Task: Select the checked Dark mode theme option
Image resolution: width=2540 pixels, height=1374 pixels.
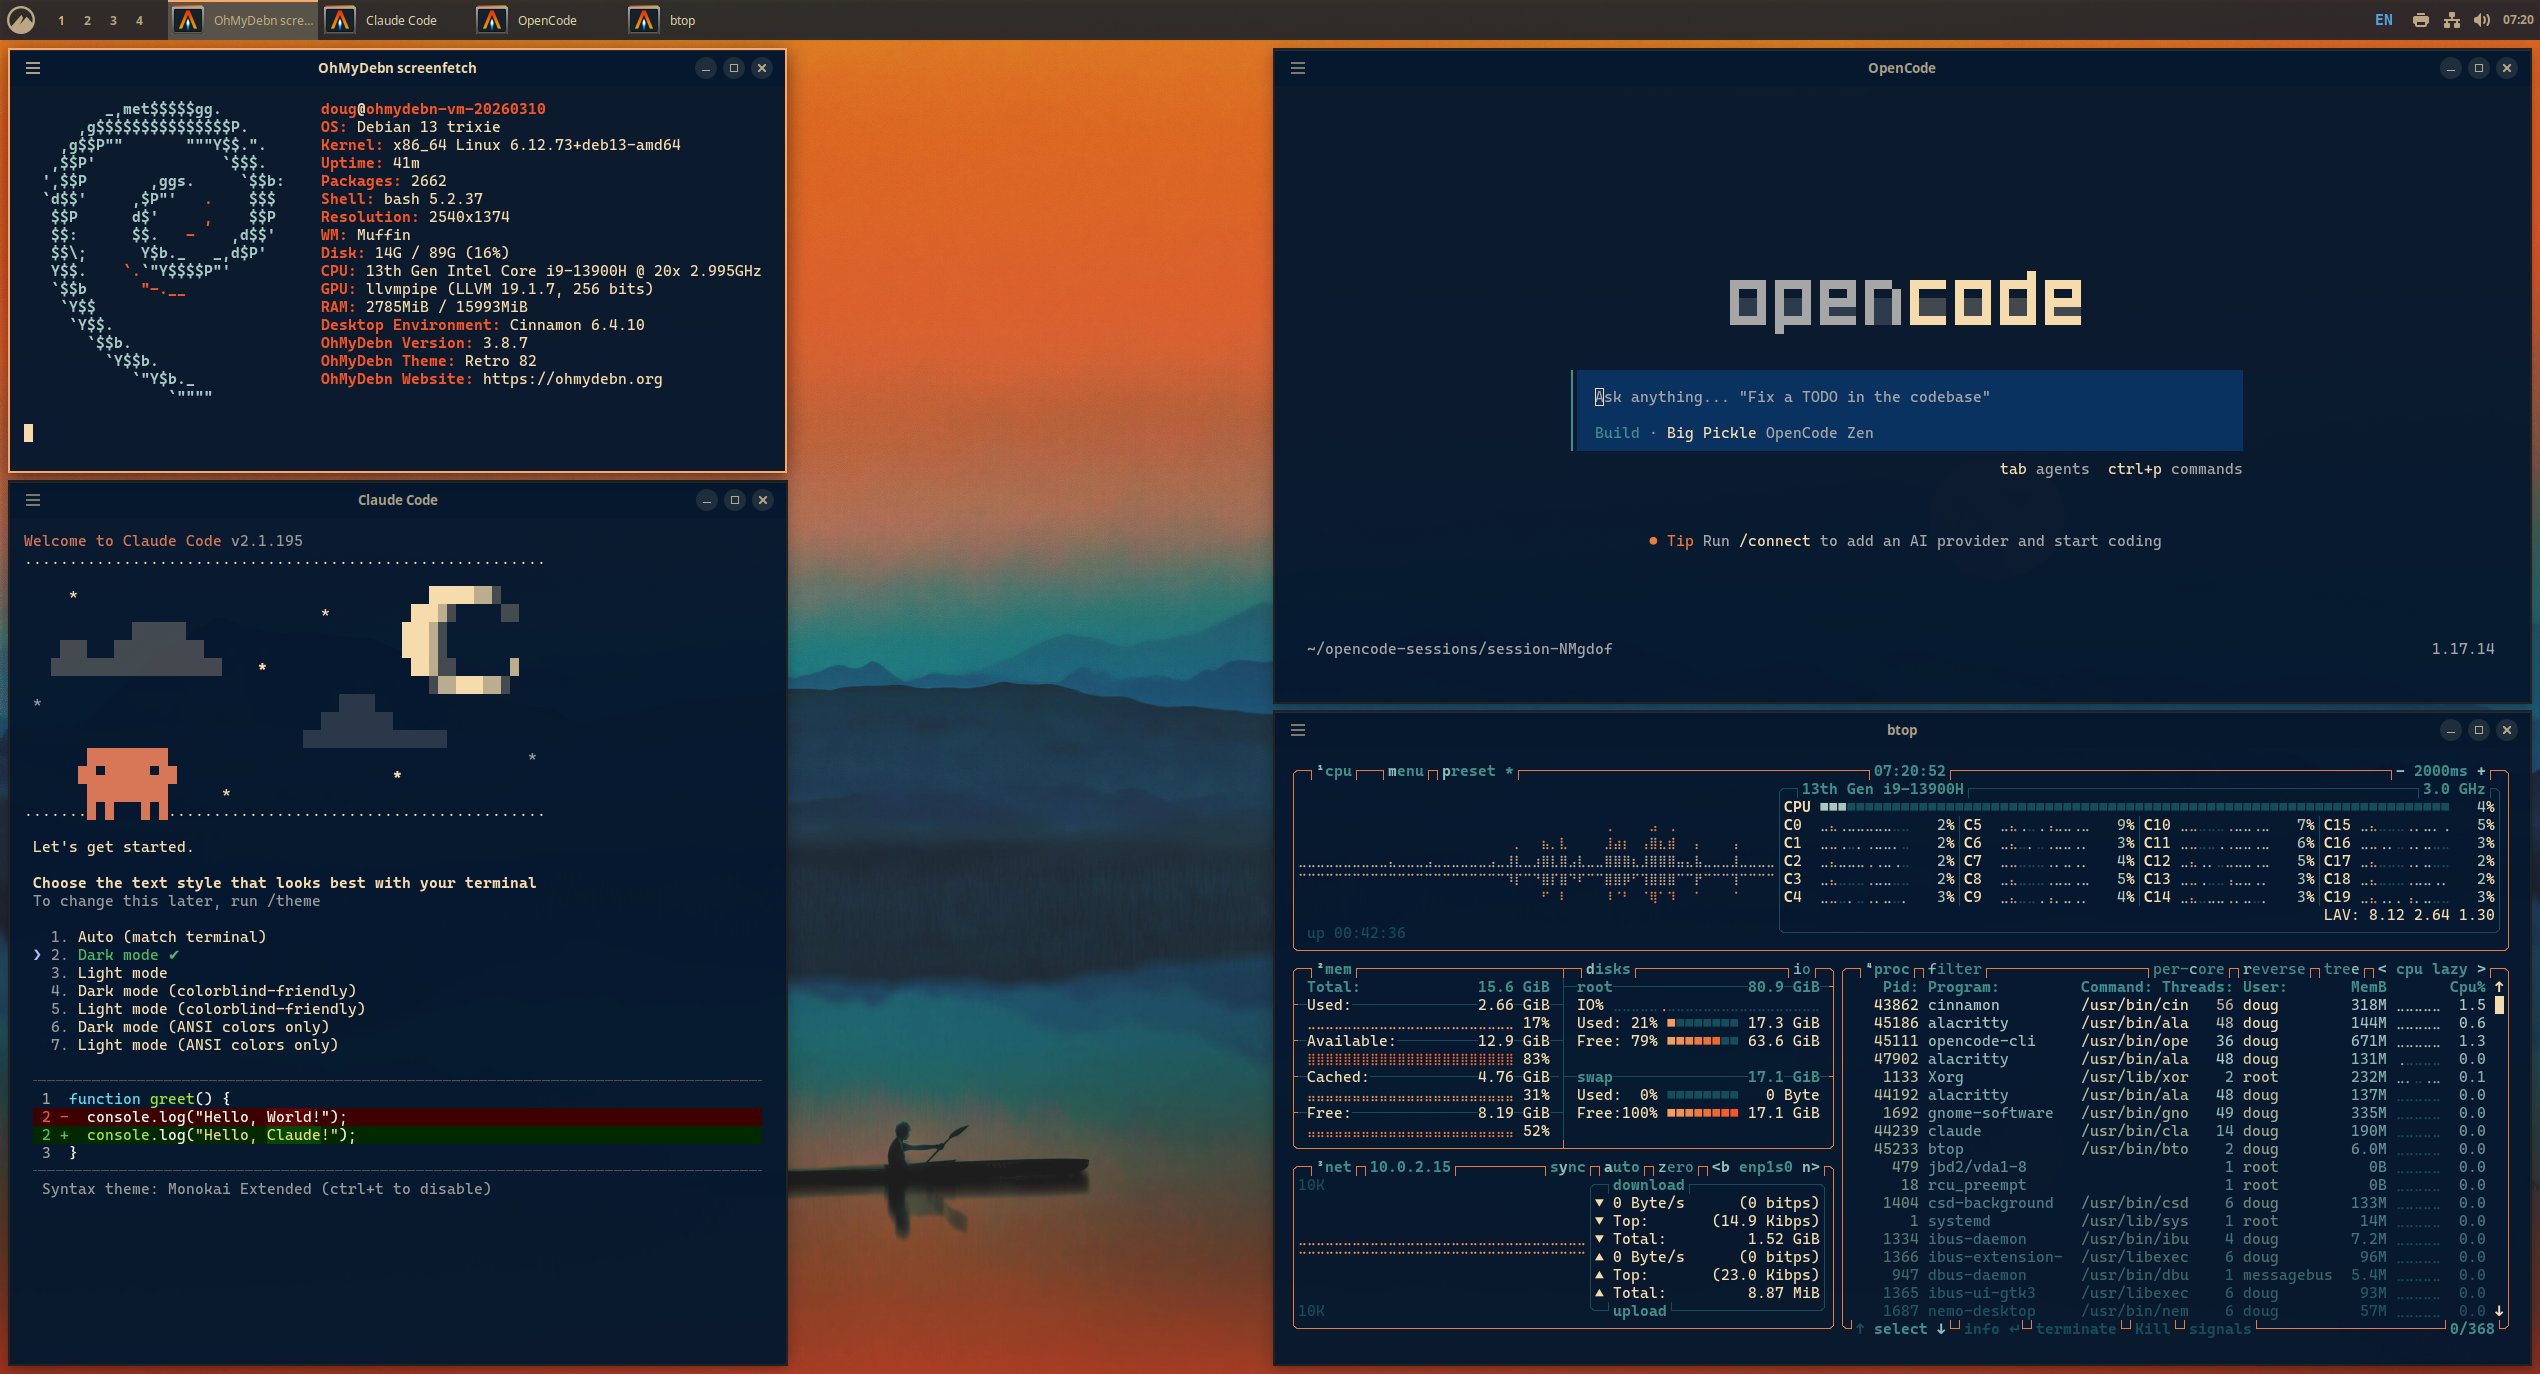Action: tap(115, 955)
